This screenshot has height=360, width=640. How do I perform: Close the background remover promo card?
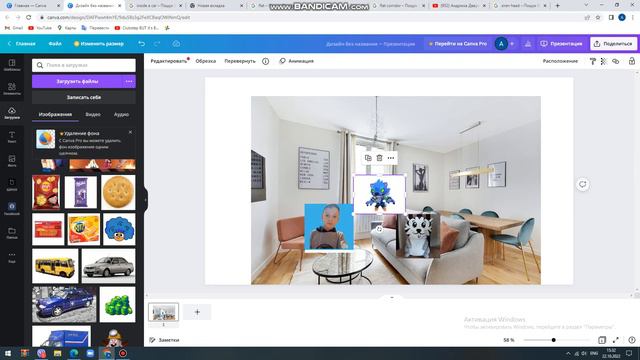130,132
